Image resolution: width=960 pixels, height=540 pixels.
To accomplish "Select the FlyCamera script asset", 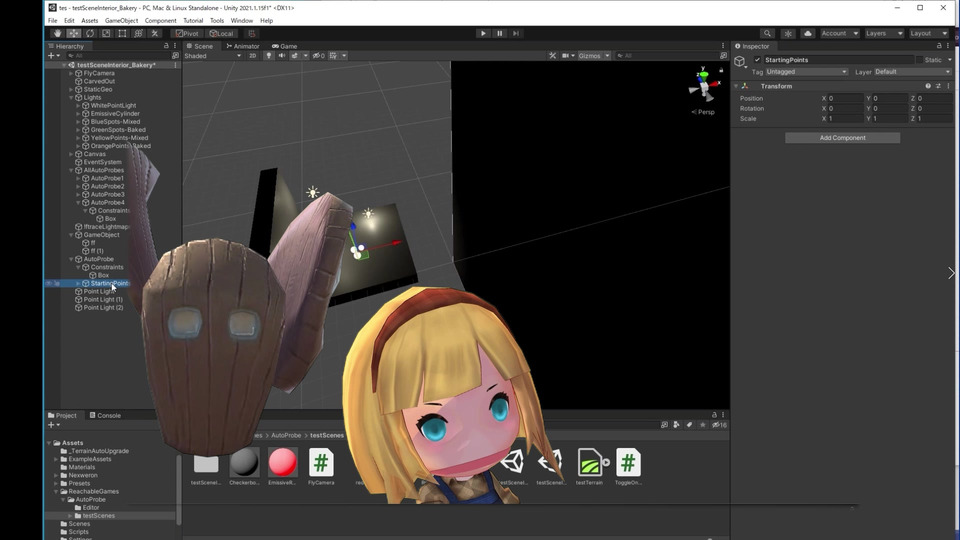I will 321,467.
